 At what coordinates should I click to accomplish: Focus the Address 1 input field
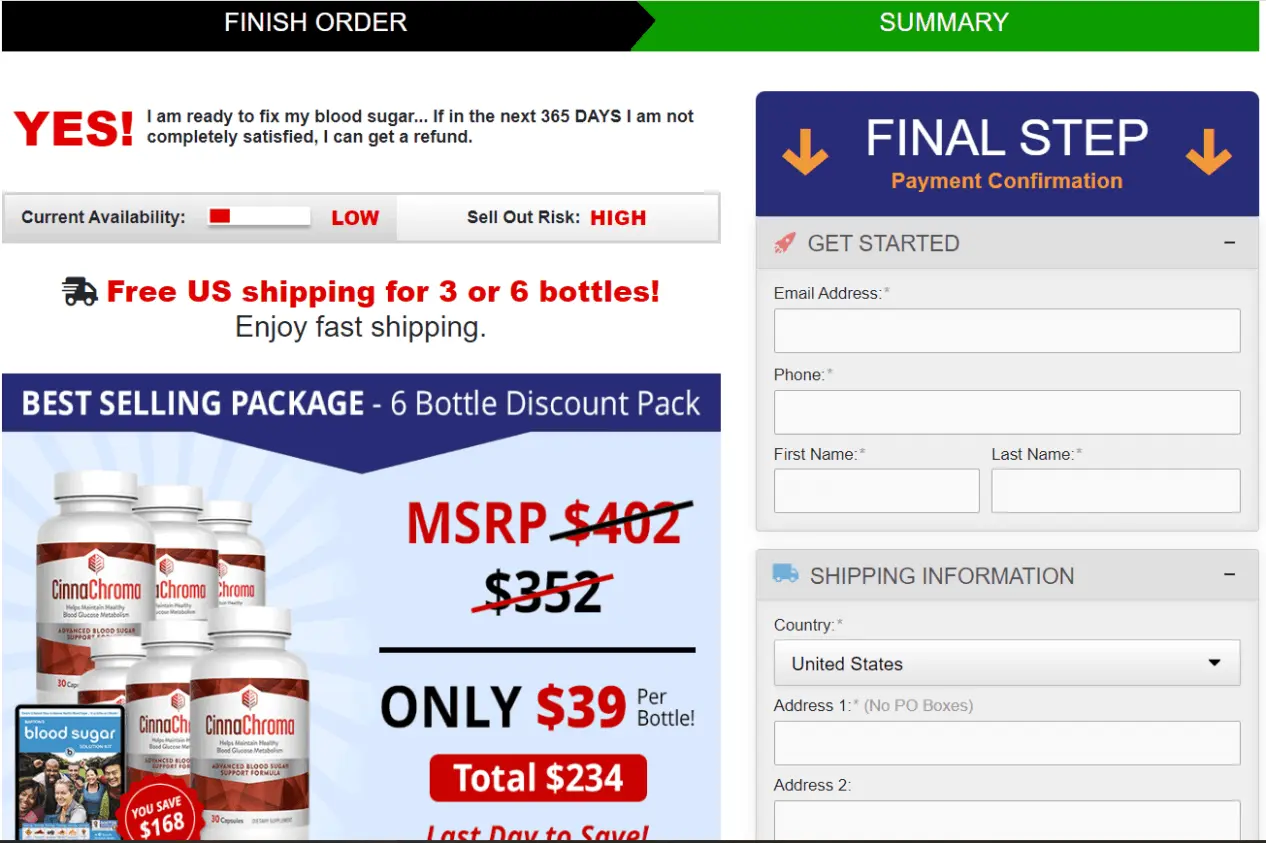(1007, 743)
